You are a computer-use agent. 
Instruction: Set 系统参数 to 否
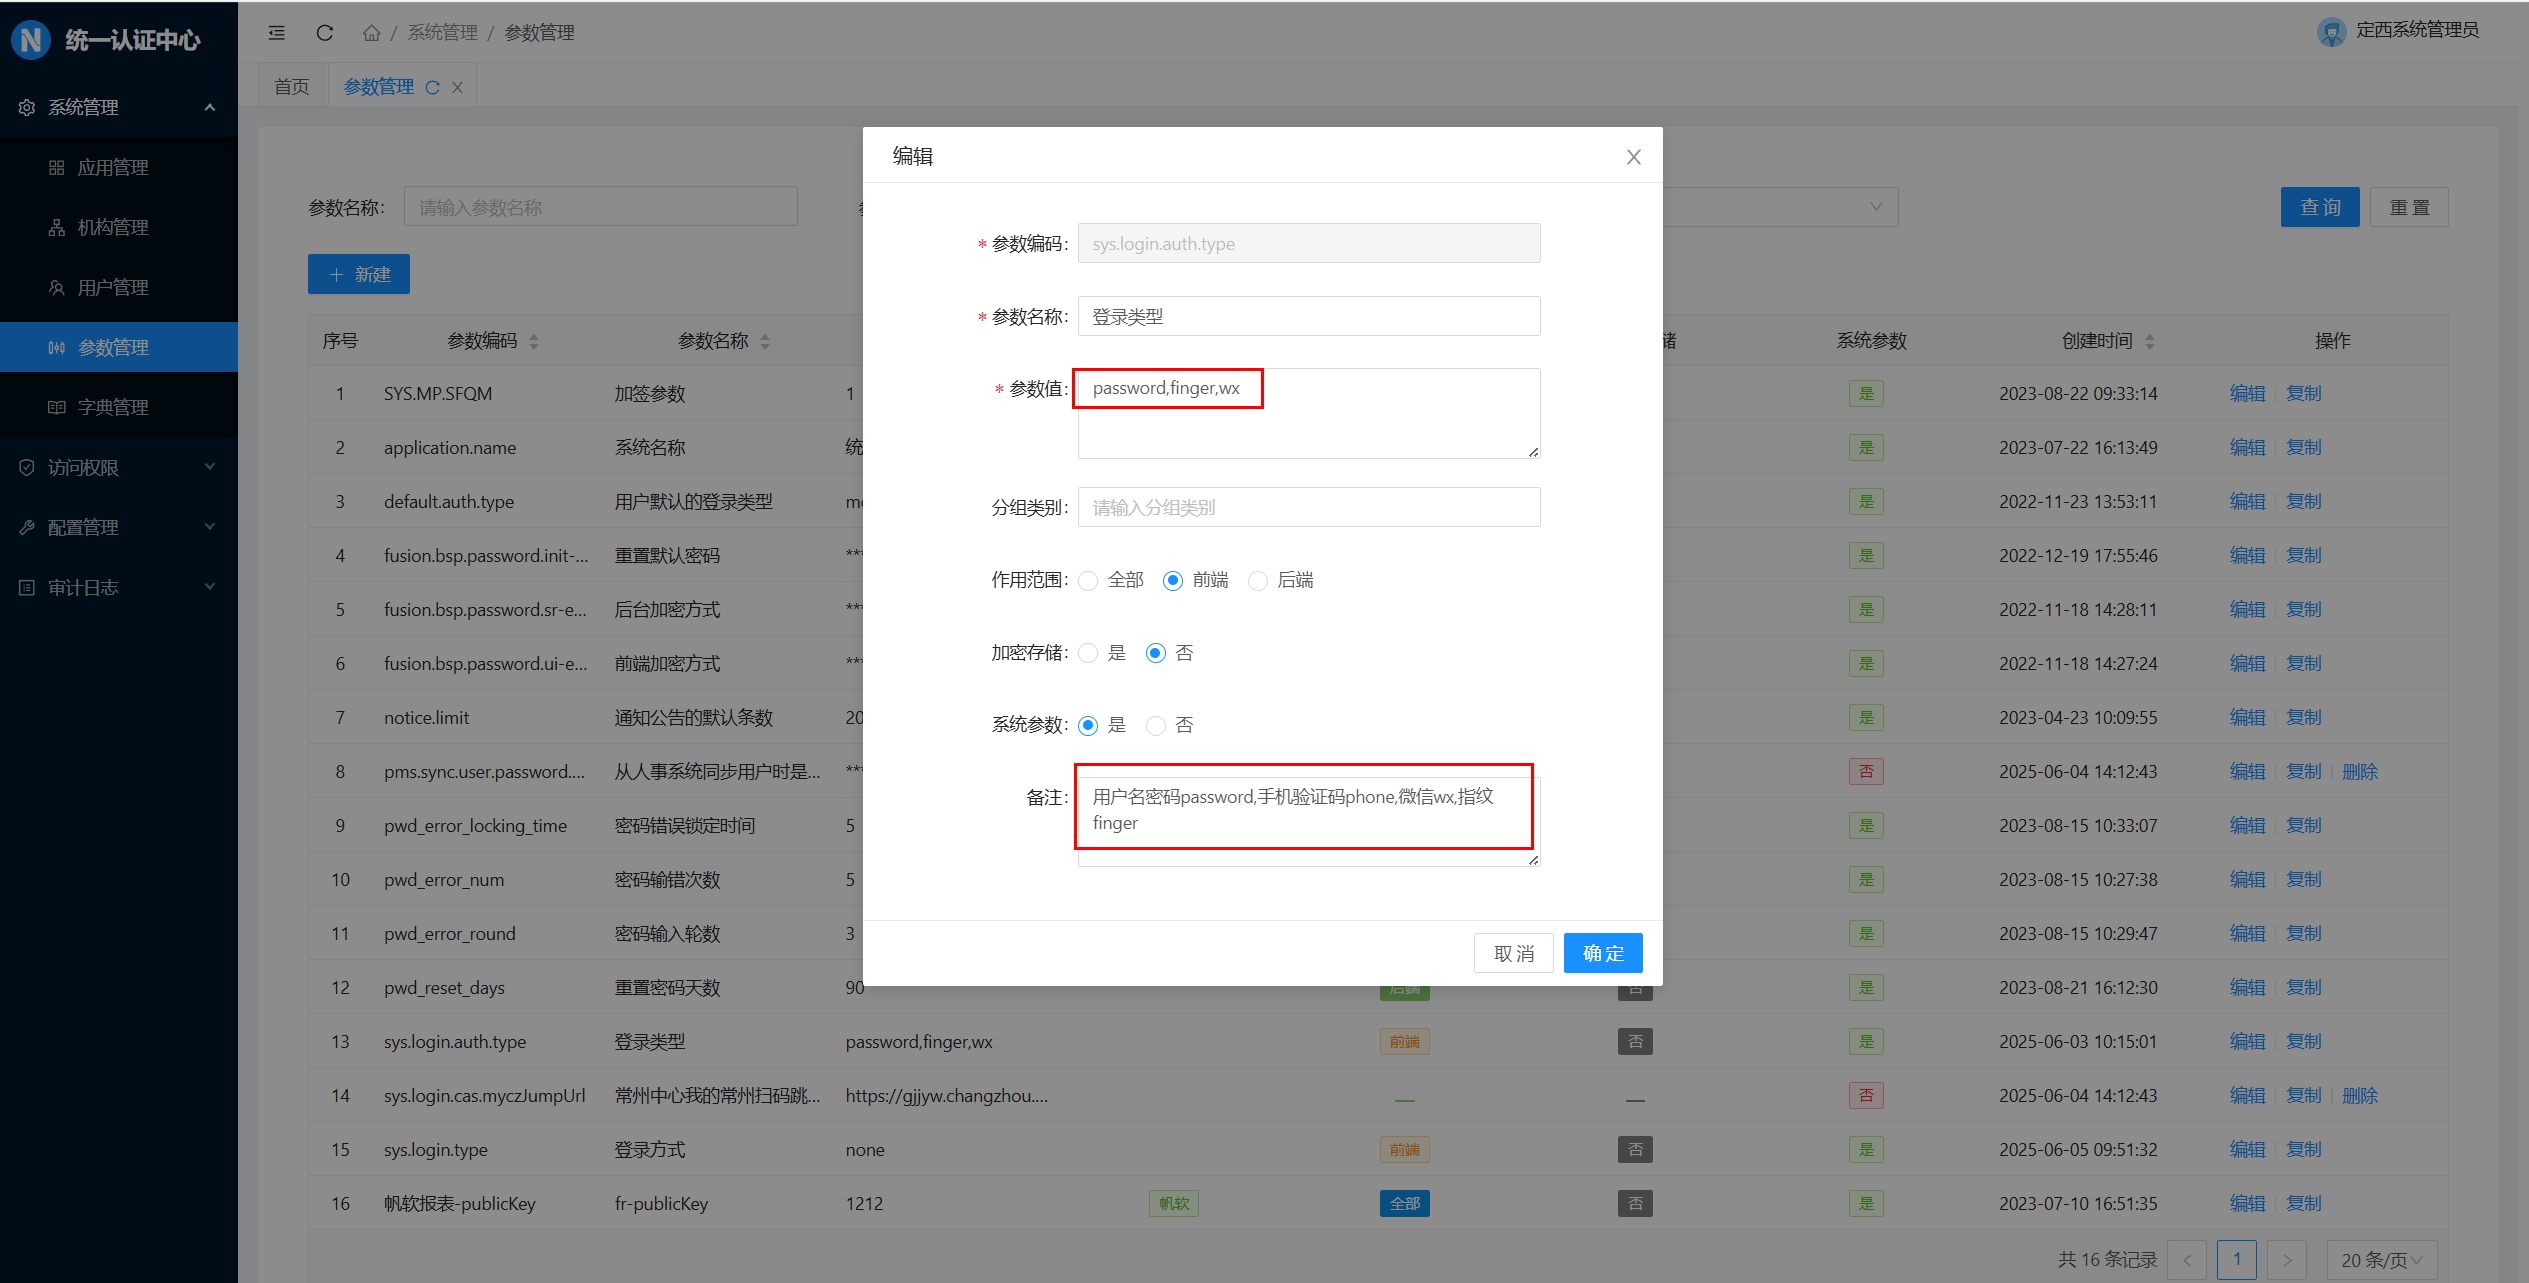click(1156, 726)
